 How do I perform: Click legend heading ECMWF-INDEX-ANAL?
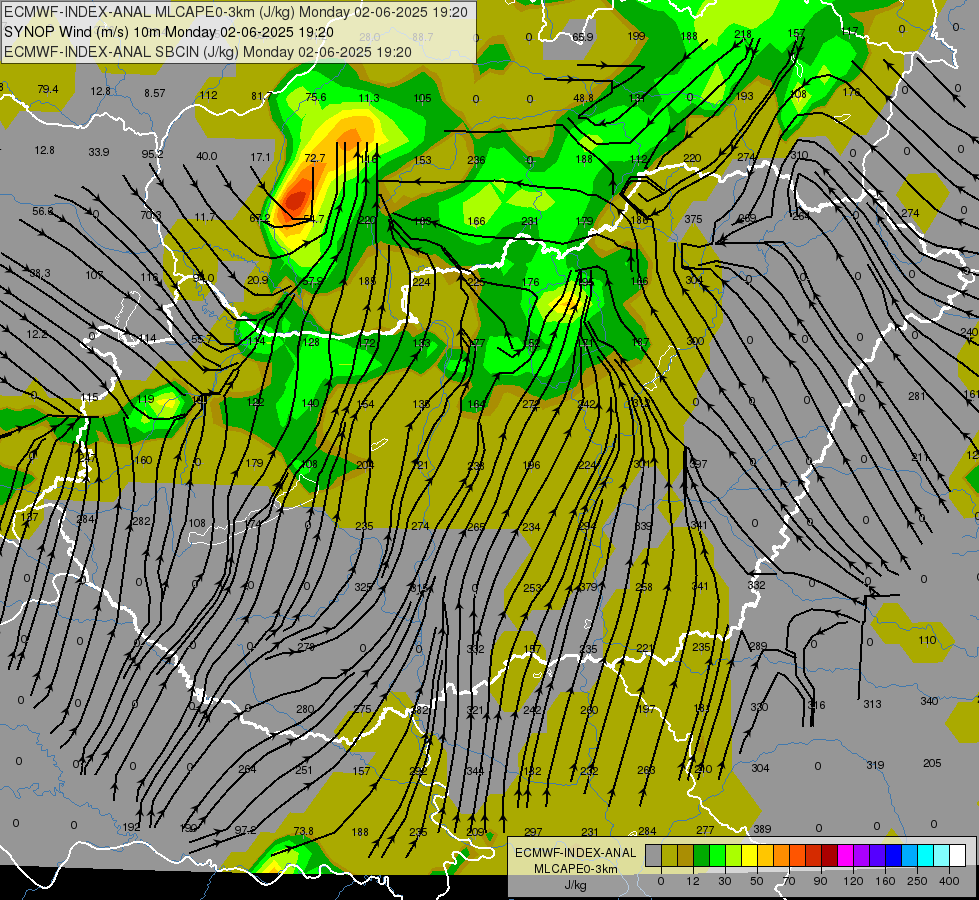coord(575,853)
